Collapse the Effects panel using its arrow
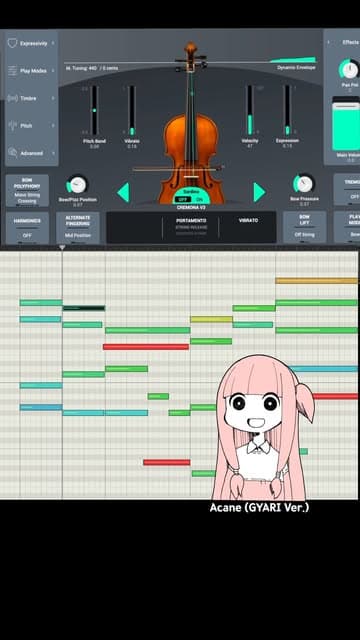The height and width of the screenshot is (640, 360). click(x=329, y=42)
